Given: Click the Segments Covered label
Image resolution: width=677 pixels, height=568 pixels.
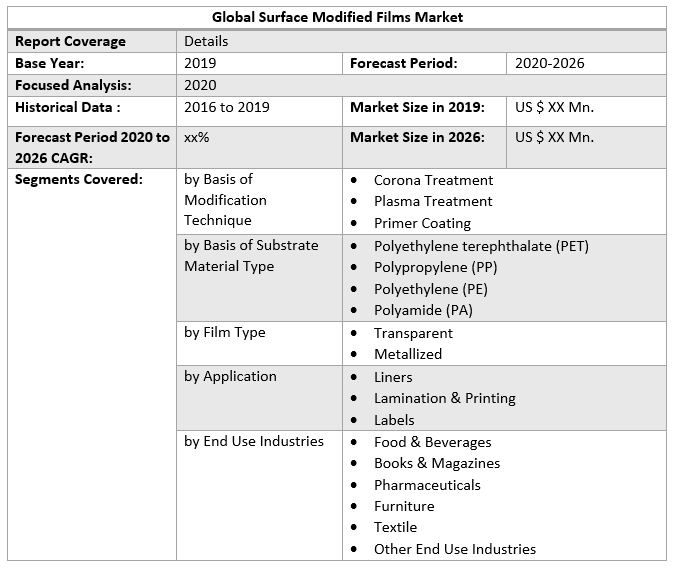Looking at the screenshot, I should pyautogui.click(x=79, y=180).
